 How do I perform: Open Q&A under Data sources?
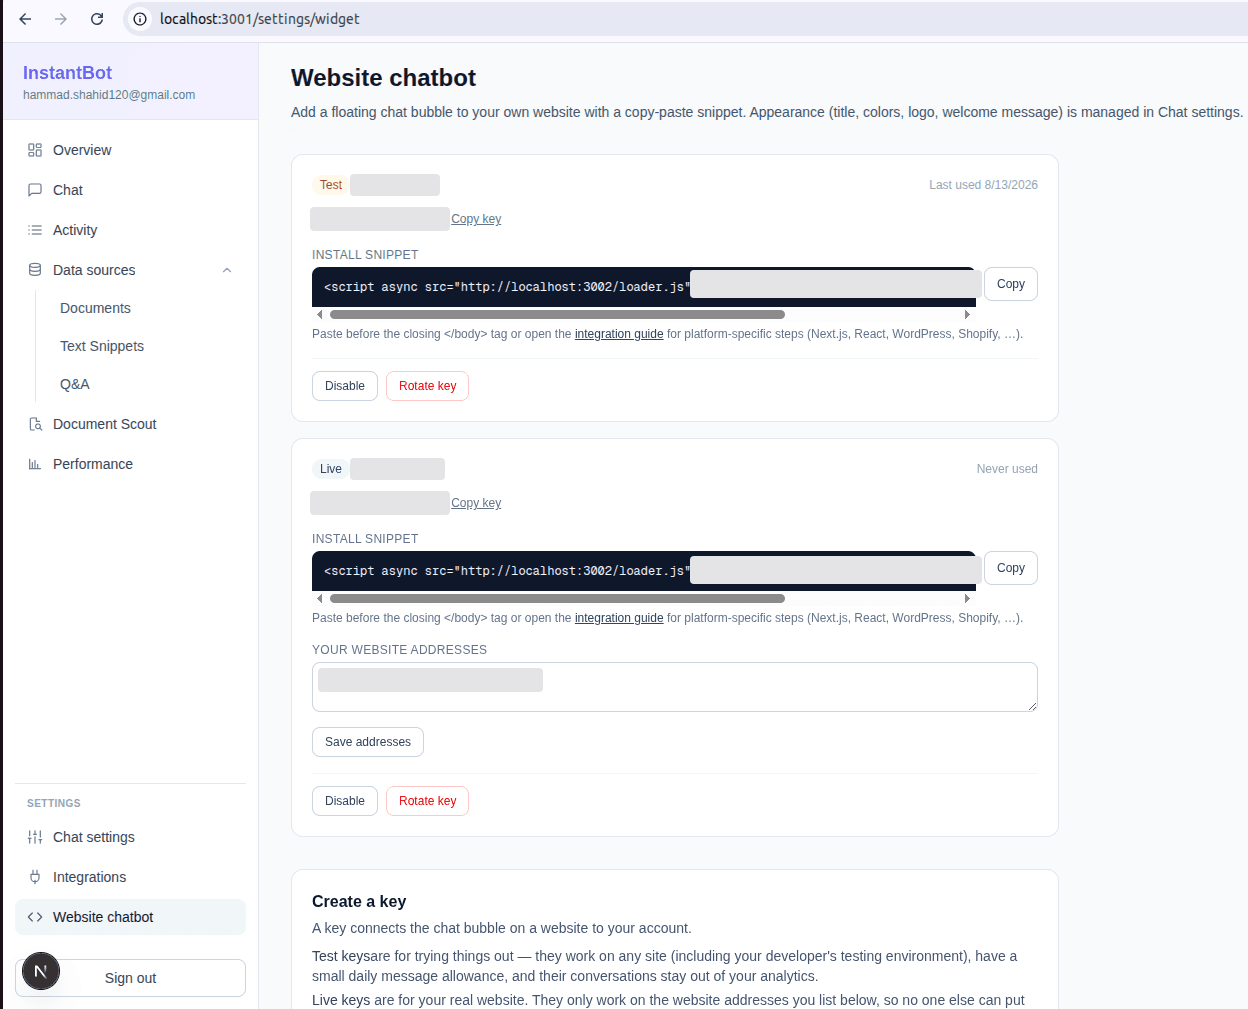pos(75,384)
